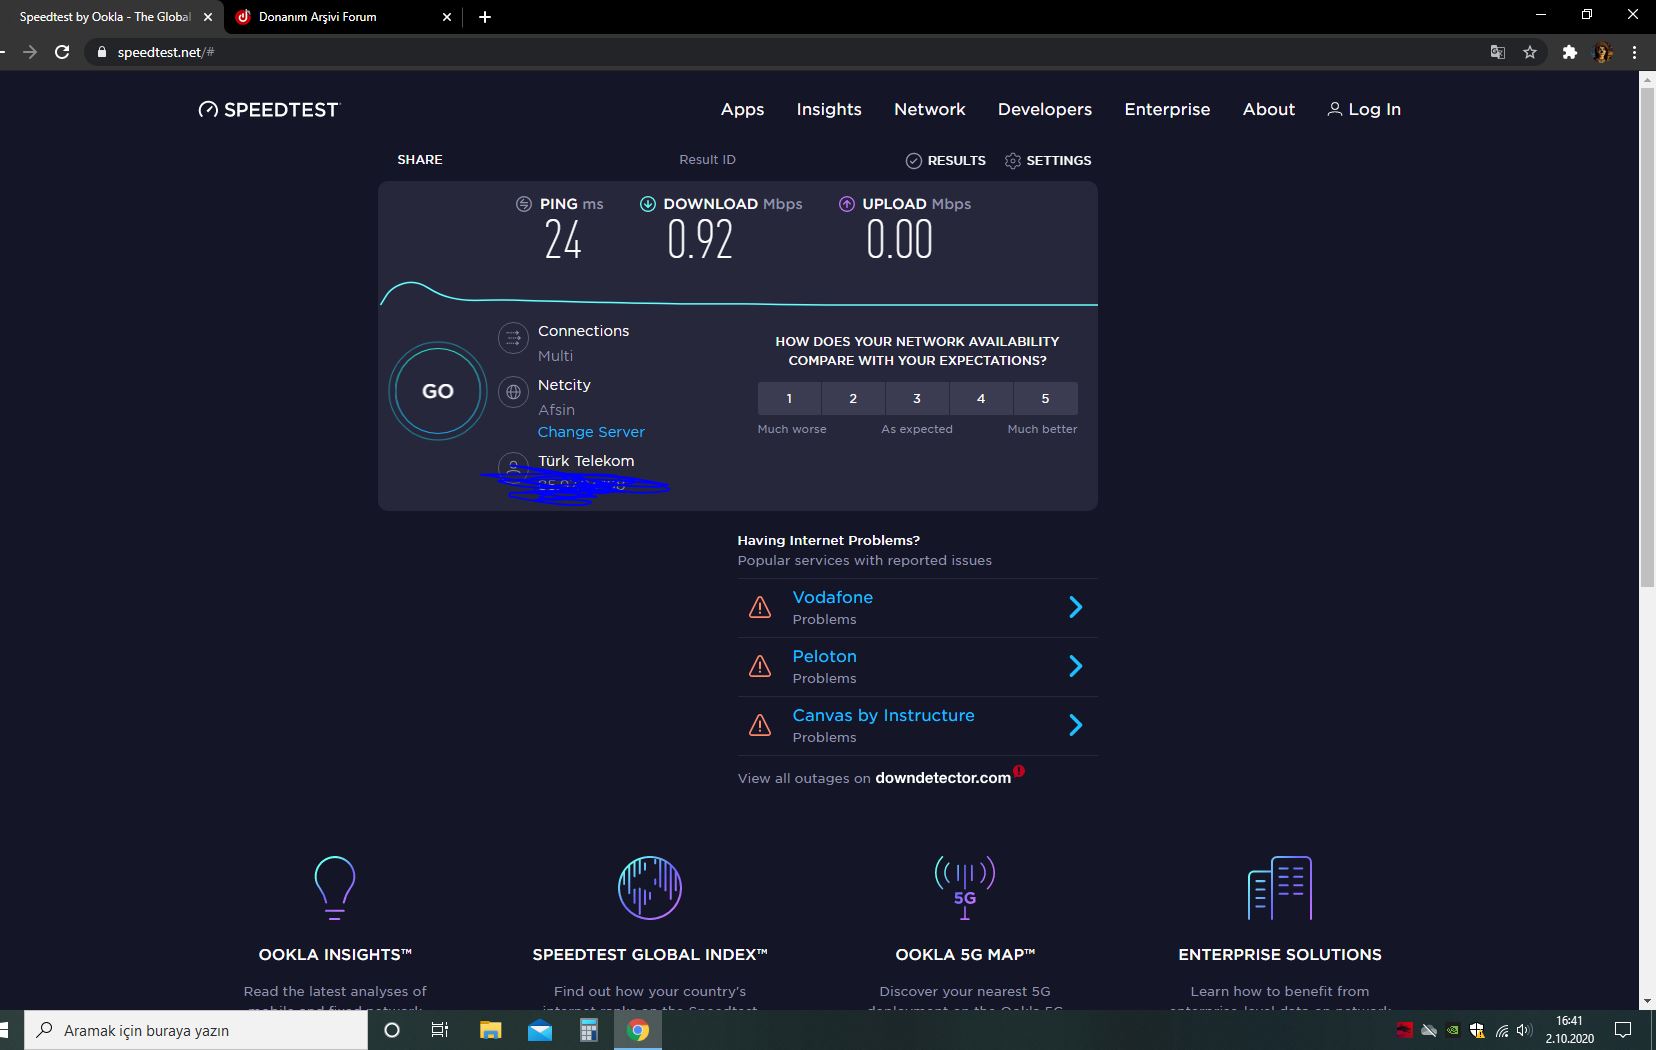Click the Speedtest logo in header
The image size is (1656, 1050).
tap(269, 110)
